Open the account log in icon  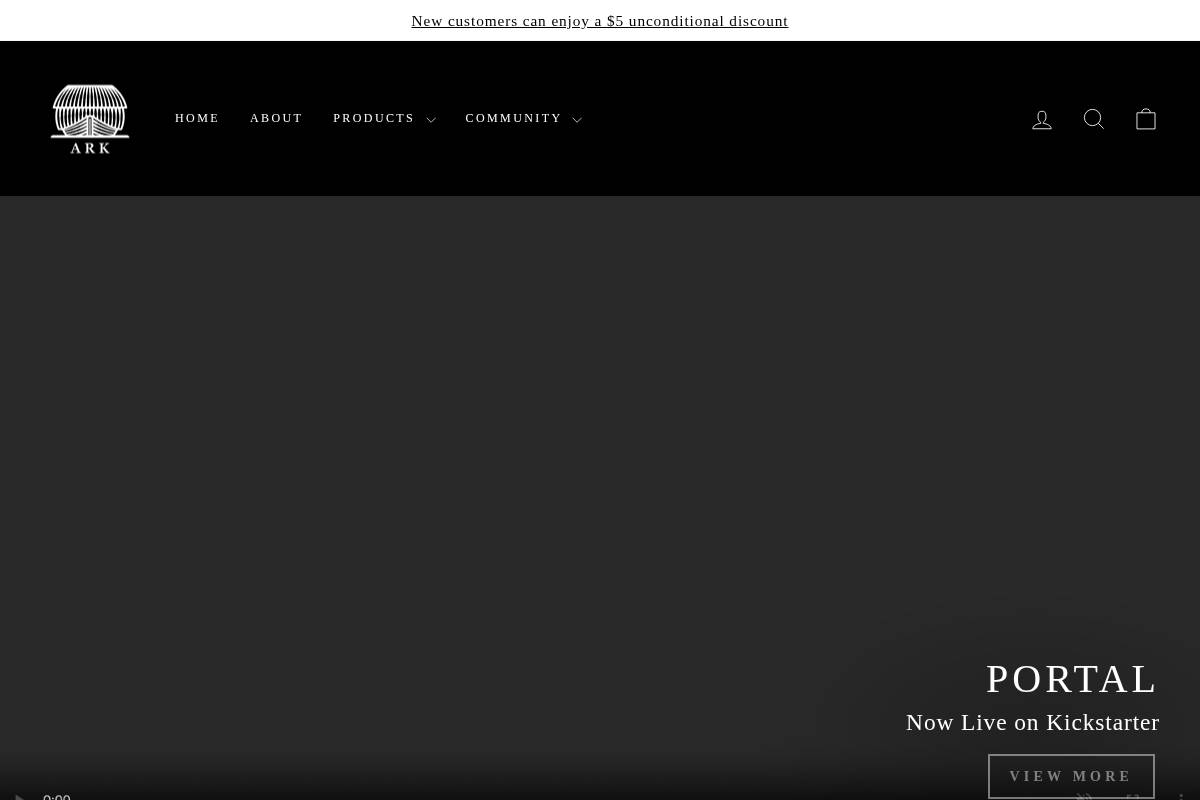[1042, 118]
